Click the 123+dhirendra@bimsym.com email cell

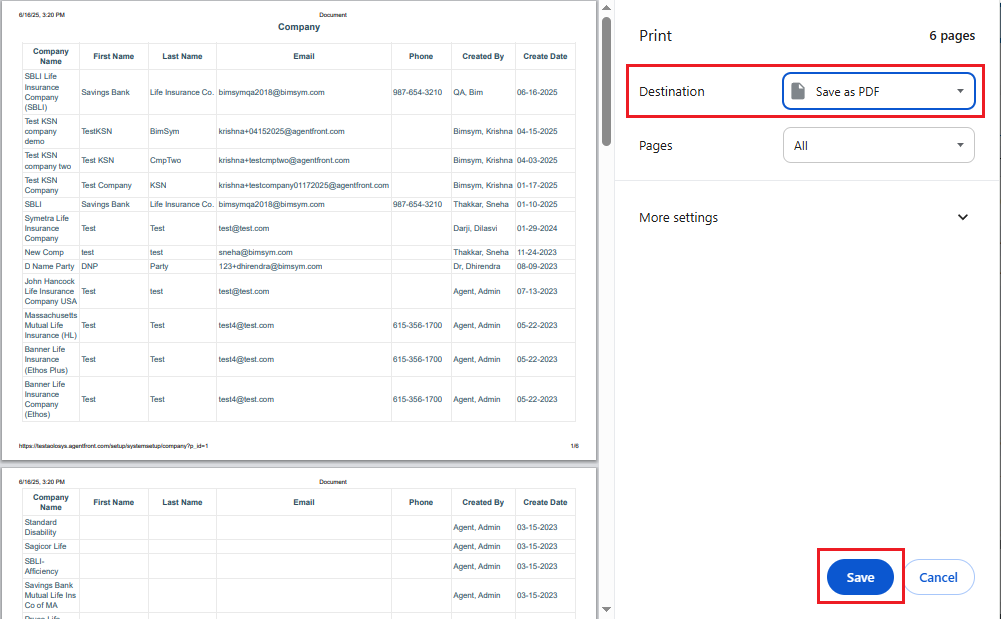click(270, 267)
